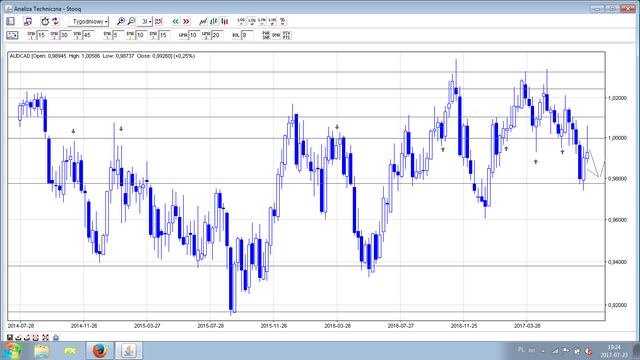Toggle second LOG scale button

pos(252,21)
